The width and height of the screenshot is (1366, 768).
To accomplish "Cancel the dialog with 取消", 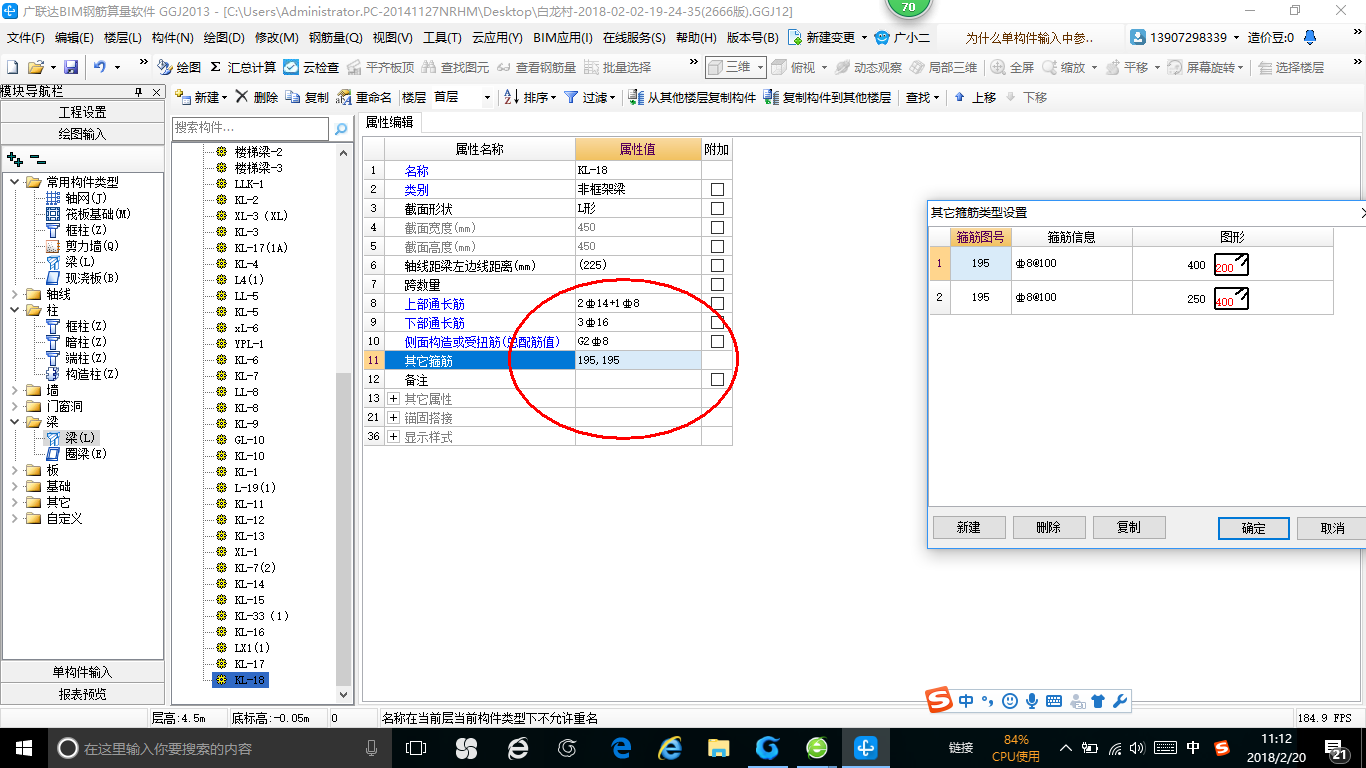I will tap(1333, 528).
